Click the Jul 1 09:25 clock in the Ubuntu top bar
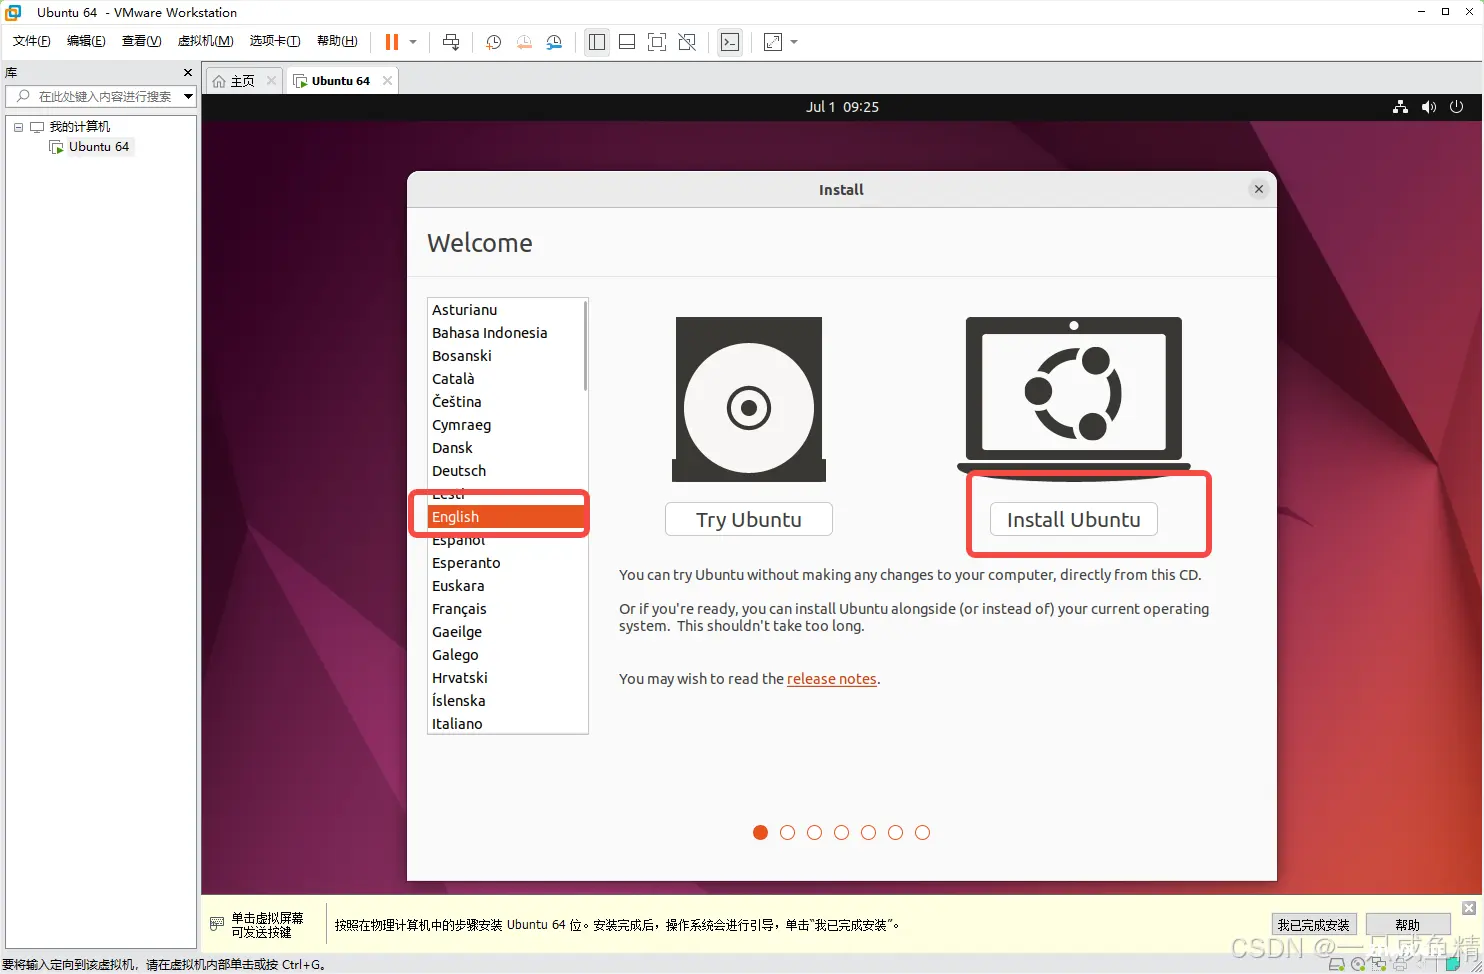The width and height of the screenshot is (1484, 974). pos(842,107)
